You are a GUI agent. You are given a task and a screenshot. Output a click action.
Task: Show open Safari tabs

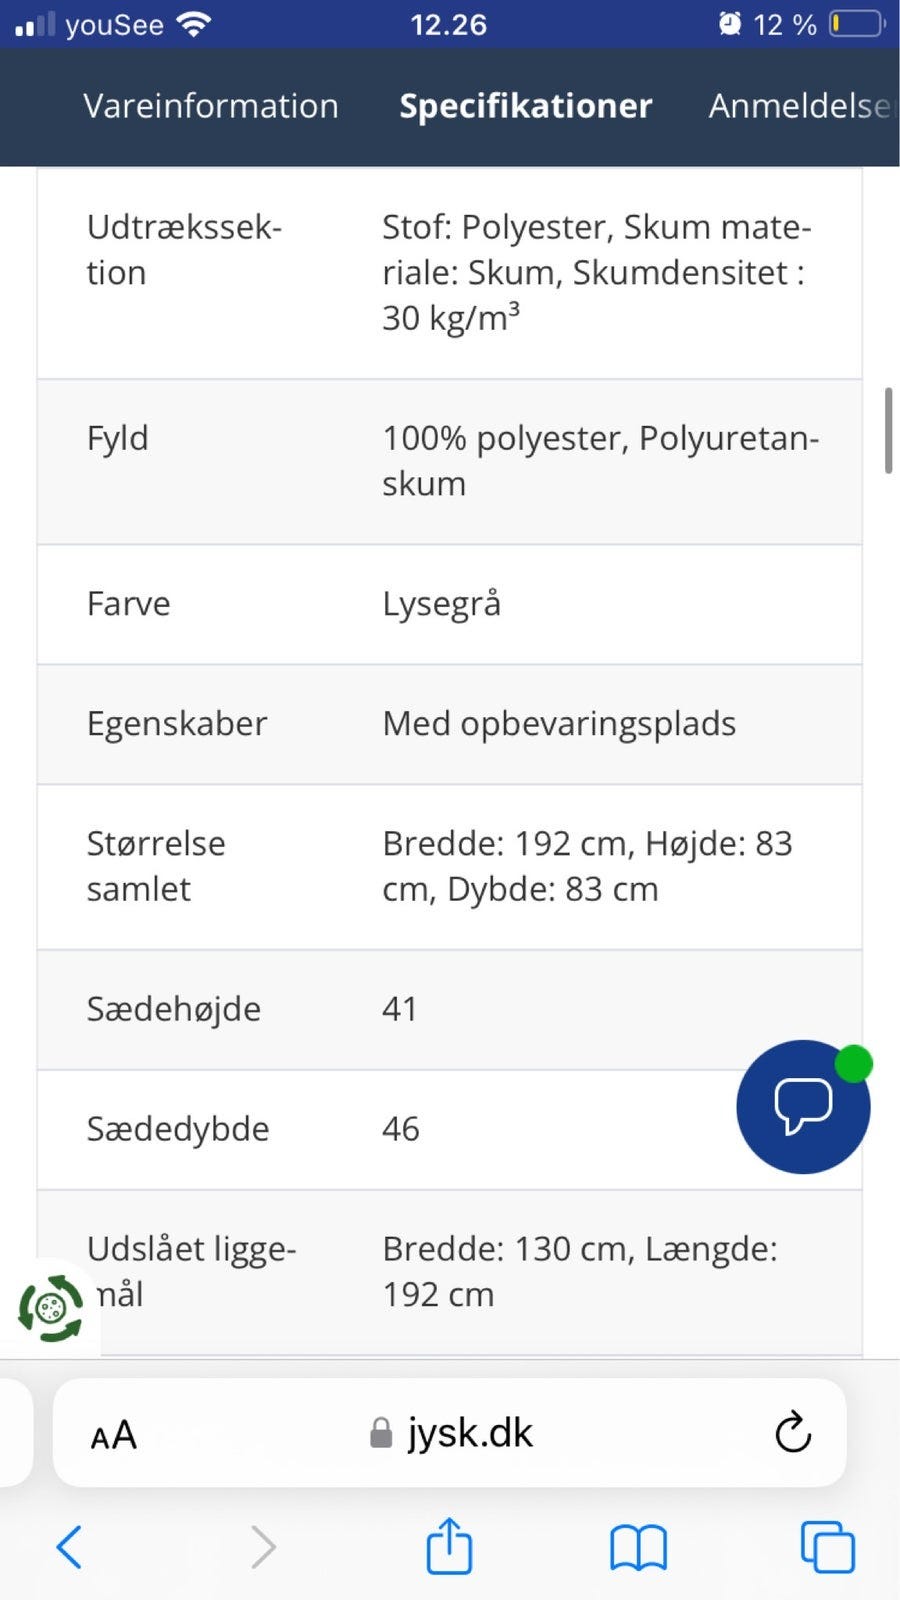click(x=827, y=1547)
